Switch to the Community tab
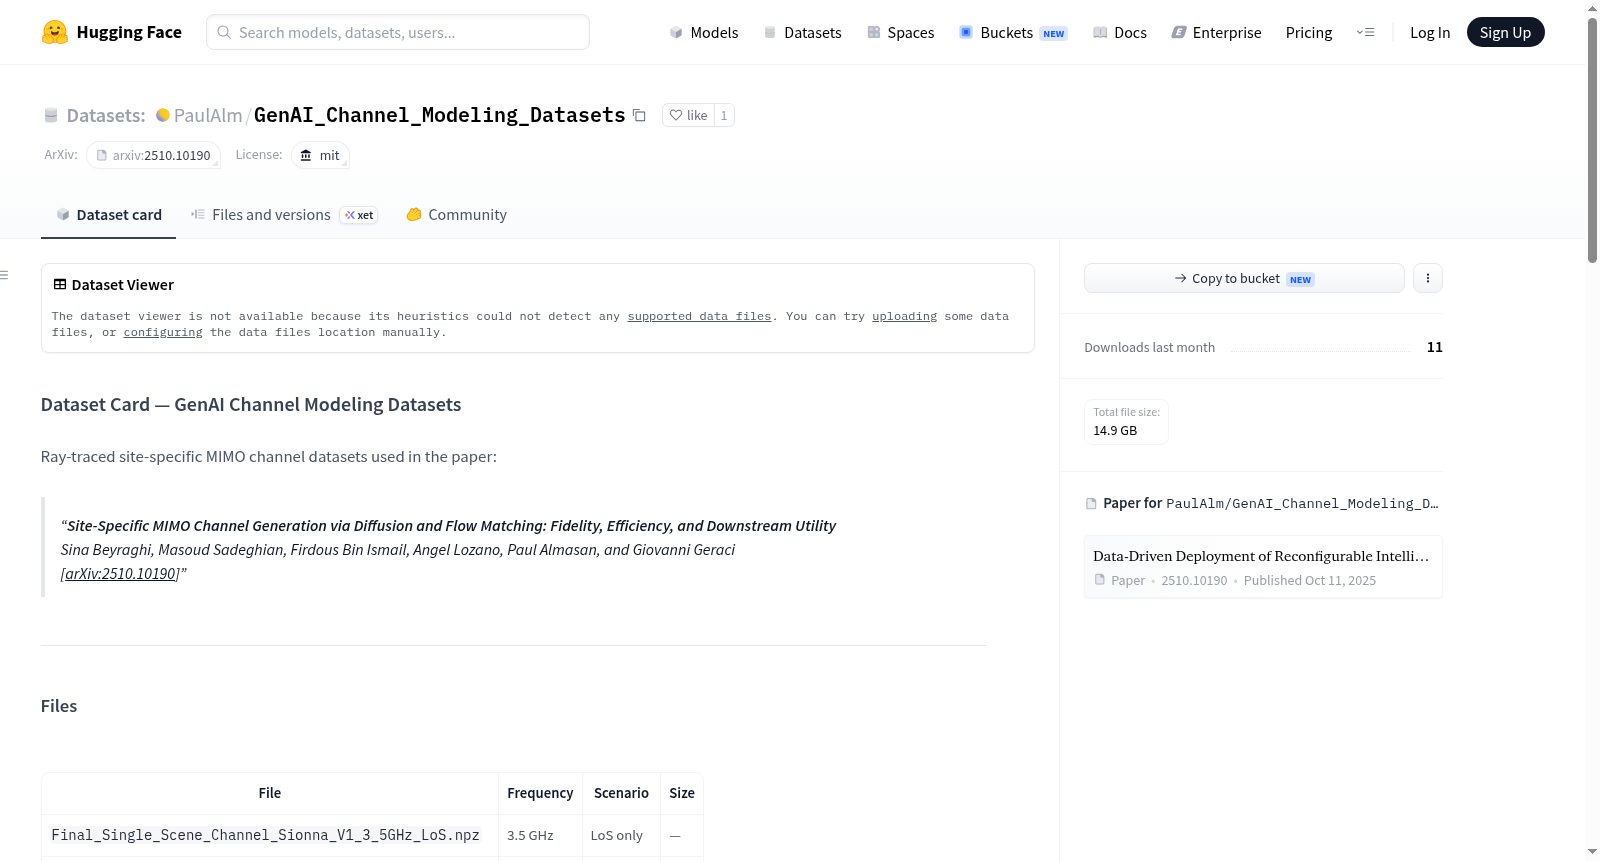1600x861 pixels. click(x=457, y=214)
